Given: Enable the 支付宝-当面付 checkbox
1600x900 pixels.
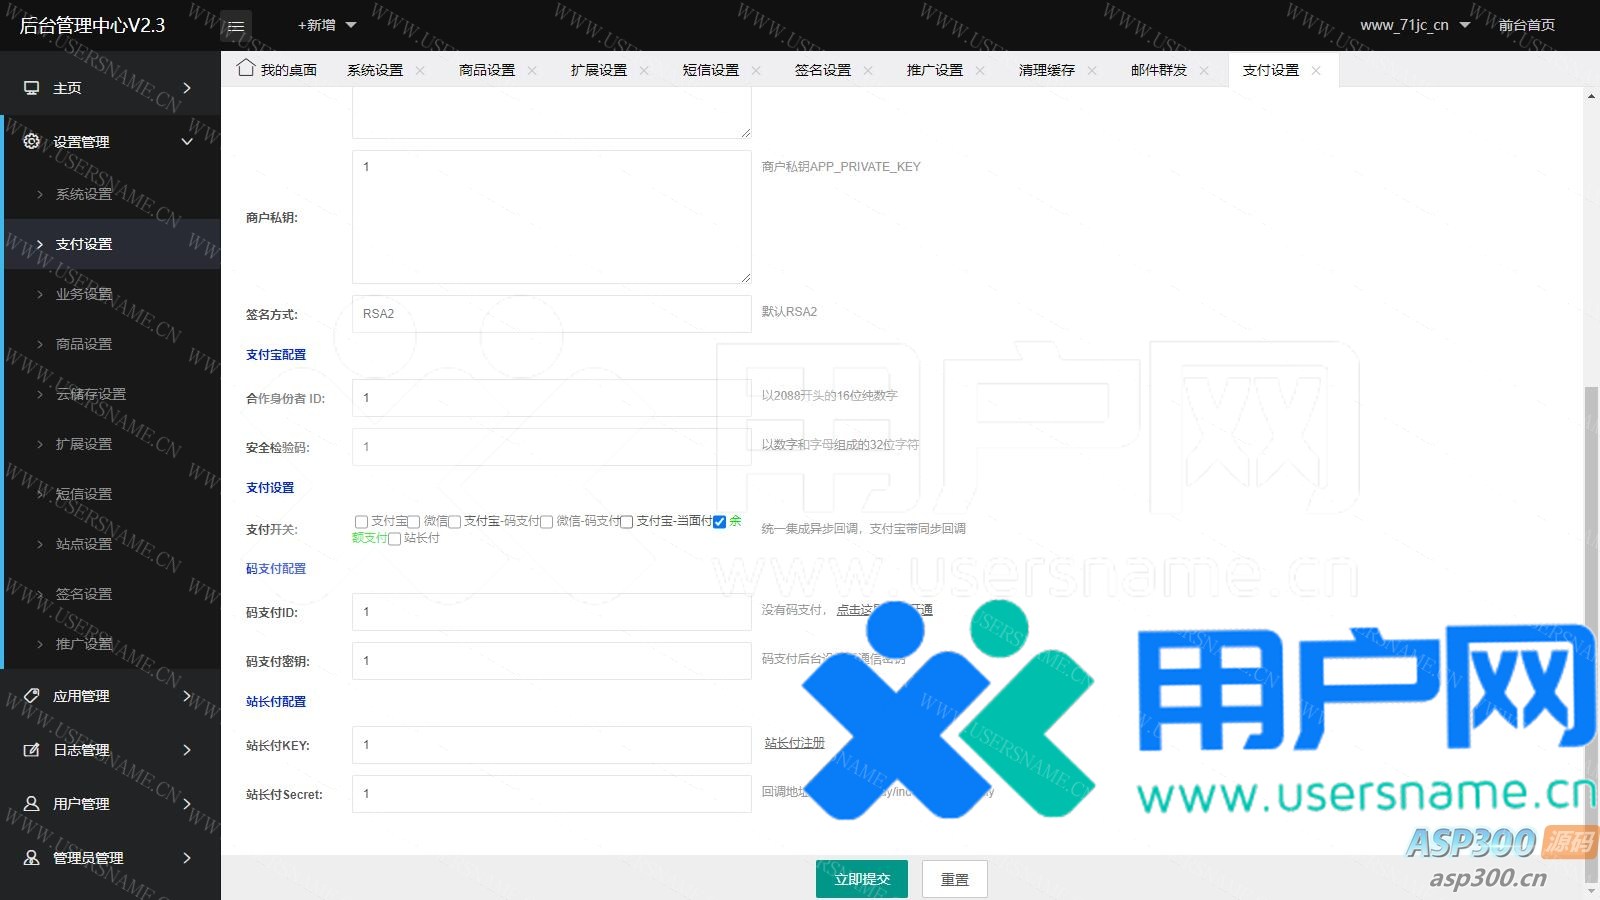Looking at the screenshot, I should [627, 522].
